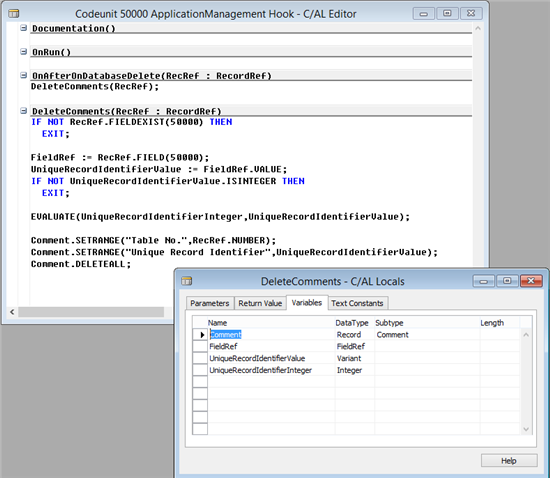550x478 pixels.
Task: Click the Help button
Action: (x=509, y=460)
